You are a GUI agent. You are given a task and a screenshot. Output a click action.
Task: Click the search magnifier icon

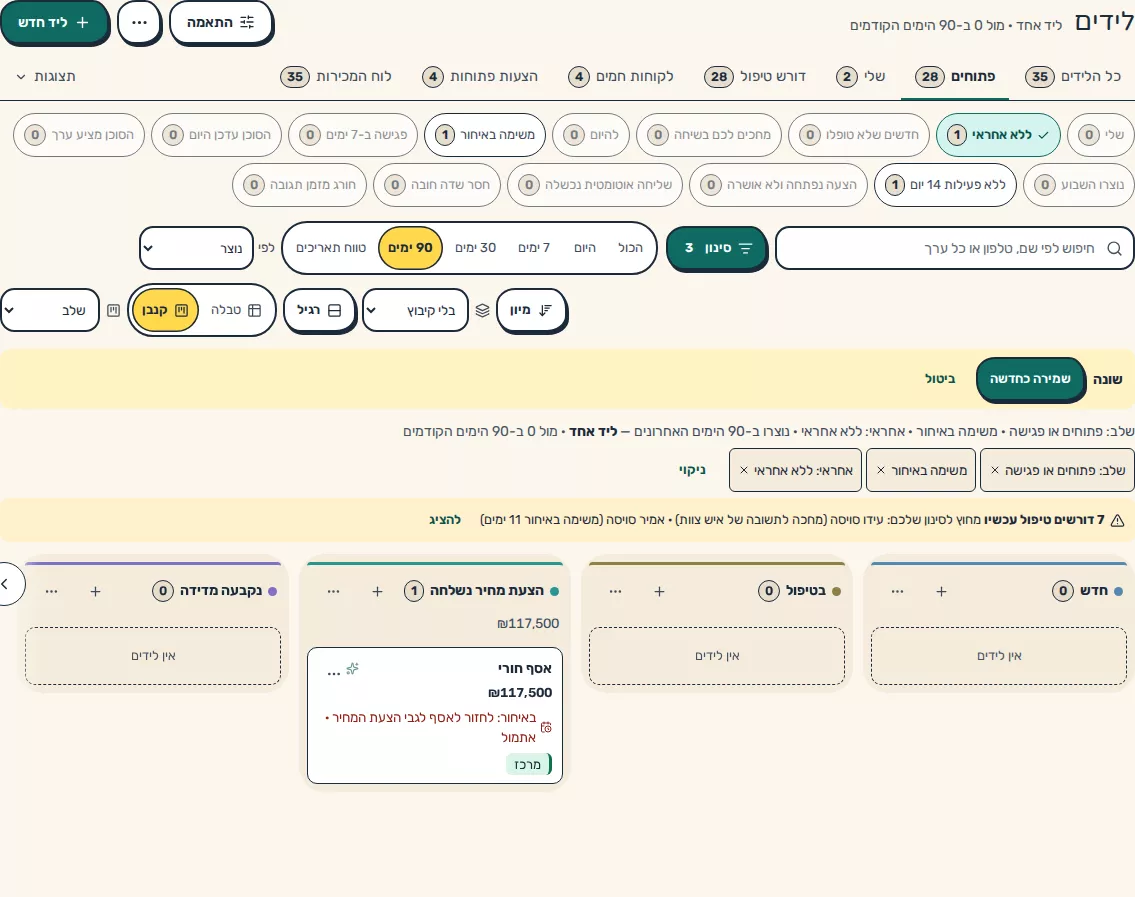[1115, 248]
